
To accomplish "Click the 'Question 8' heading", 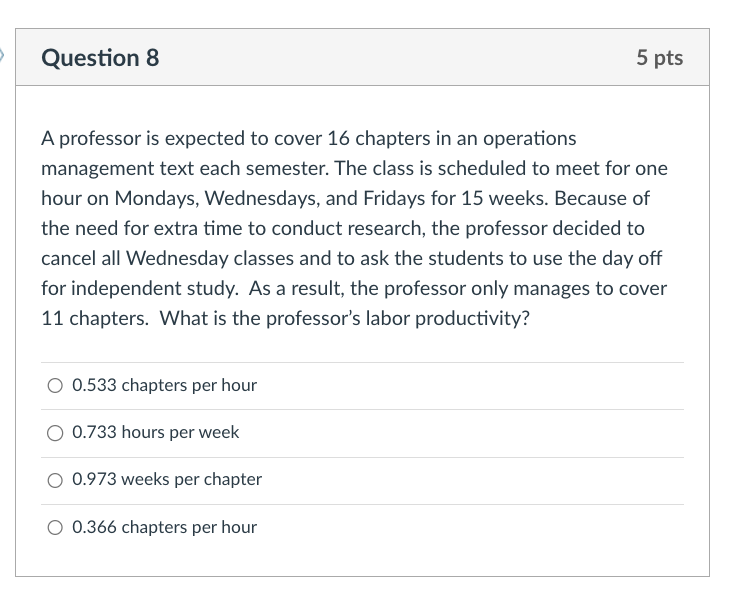I will 100,58.
